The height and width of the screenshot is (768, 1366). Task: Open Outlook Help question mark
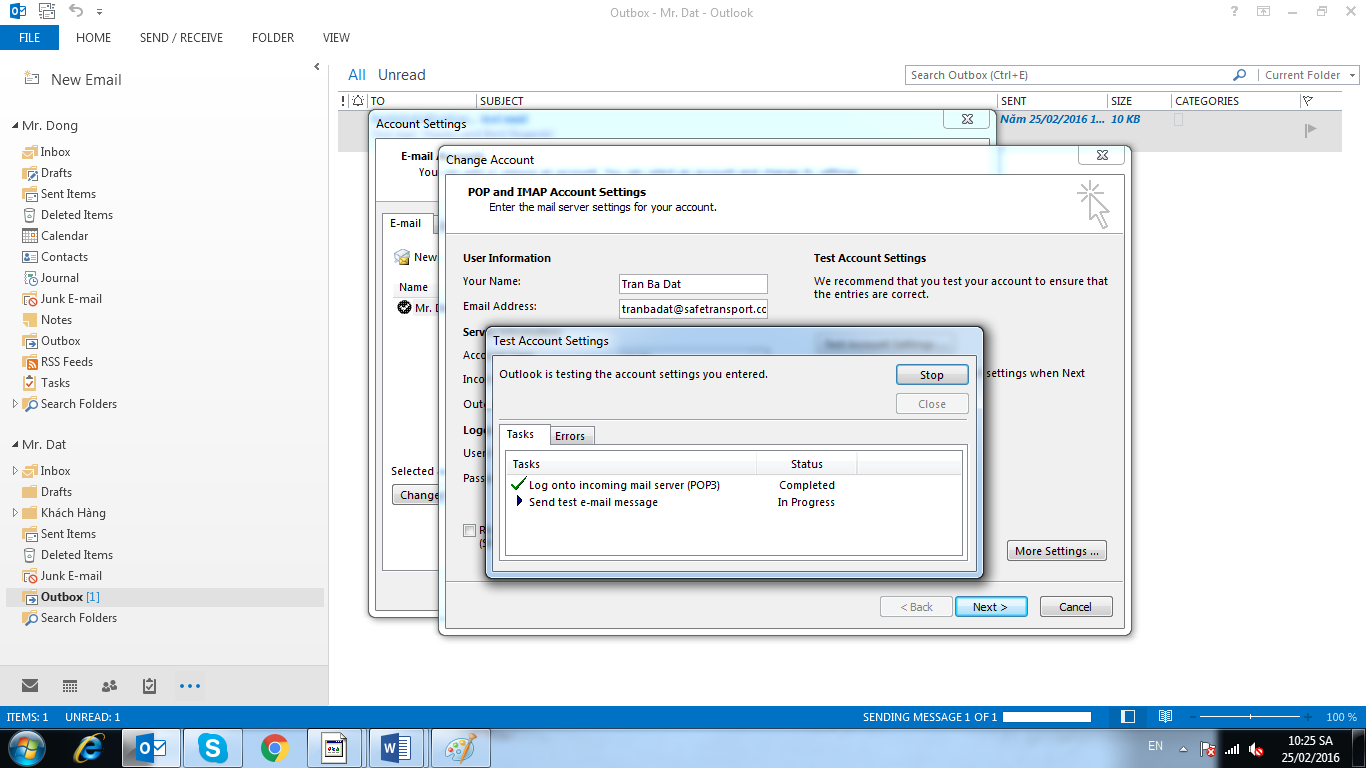click(1234, 12)
